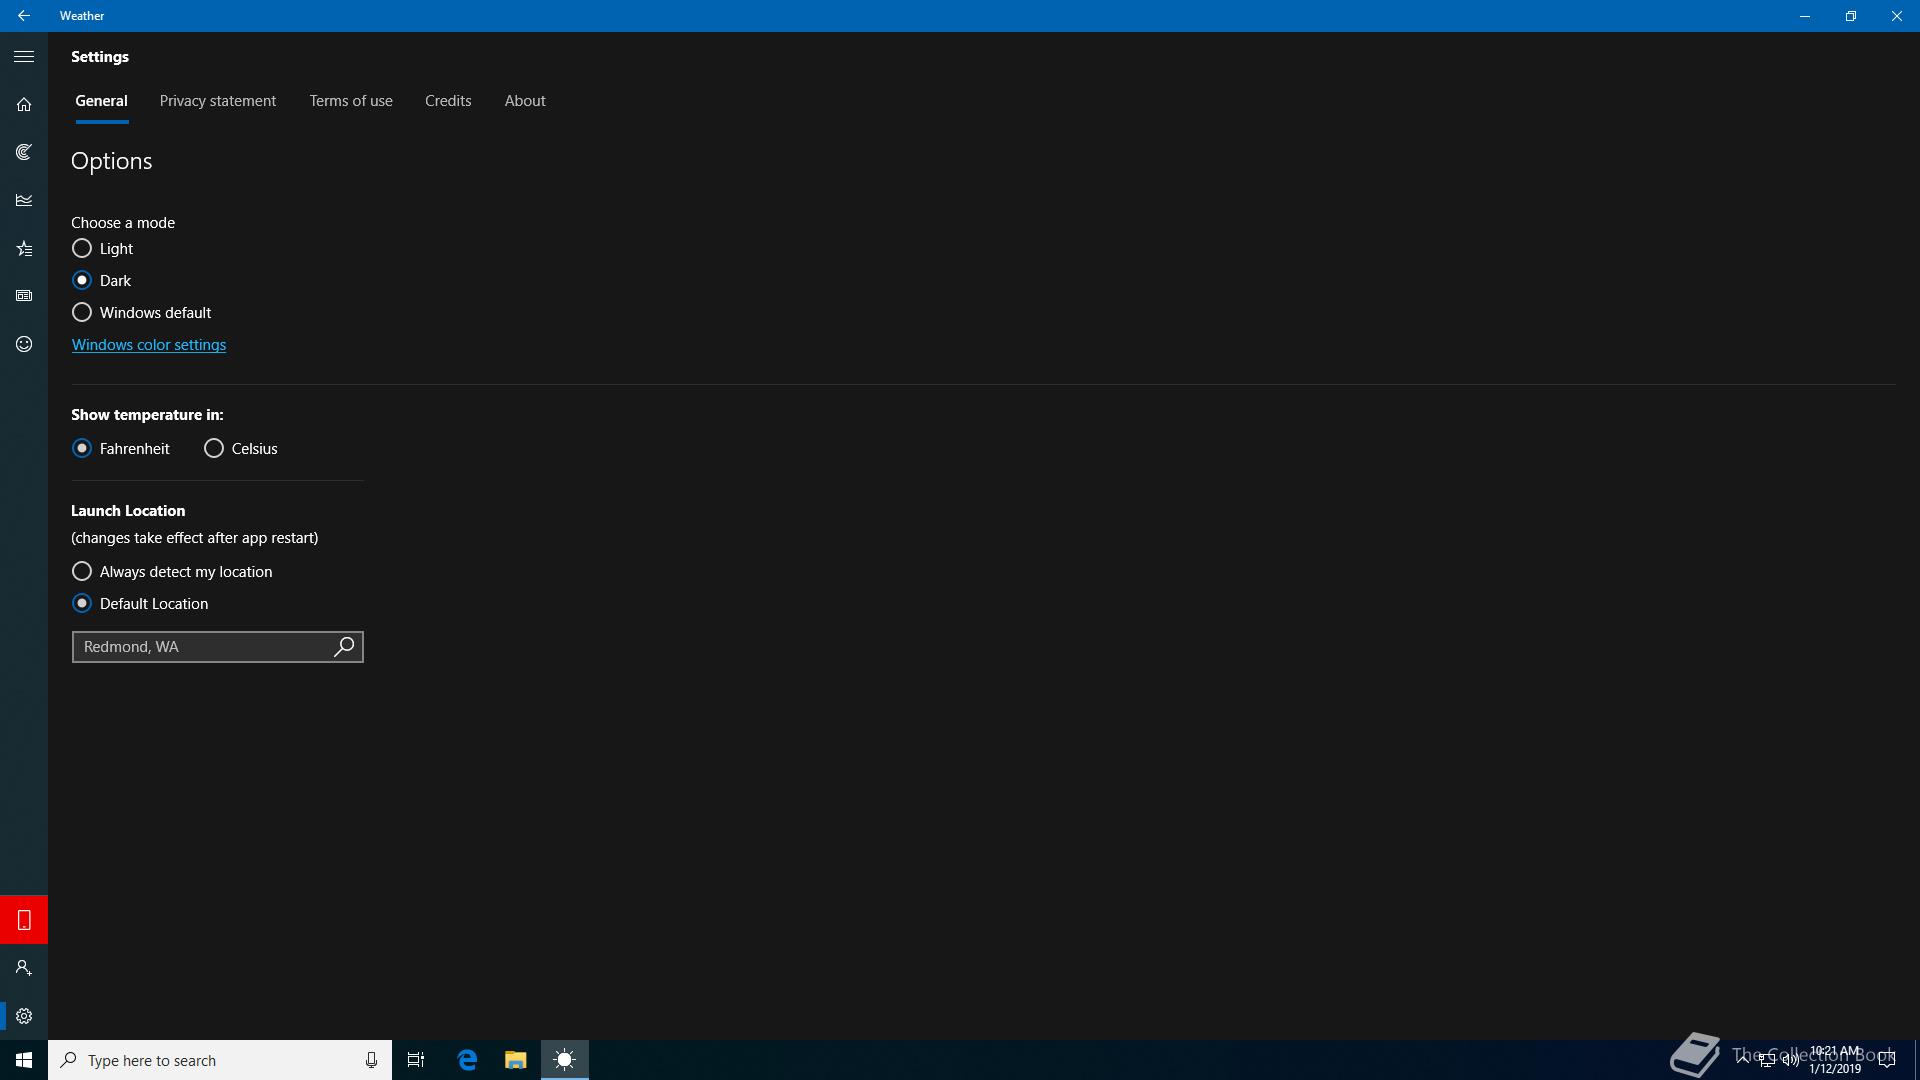The height and width of the screenshot is (1080, 1920).
Task: Open Task View on the taskbar
Action: click(416, 1060)
